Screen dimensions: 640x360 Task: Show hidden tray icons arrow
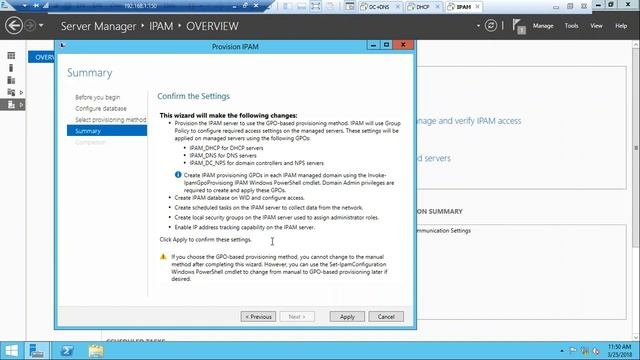click(x=562, y=351)
